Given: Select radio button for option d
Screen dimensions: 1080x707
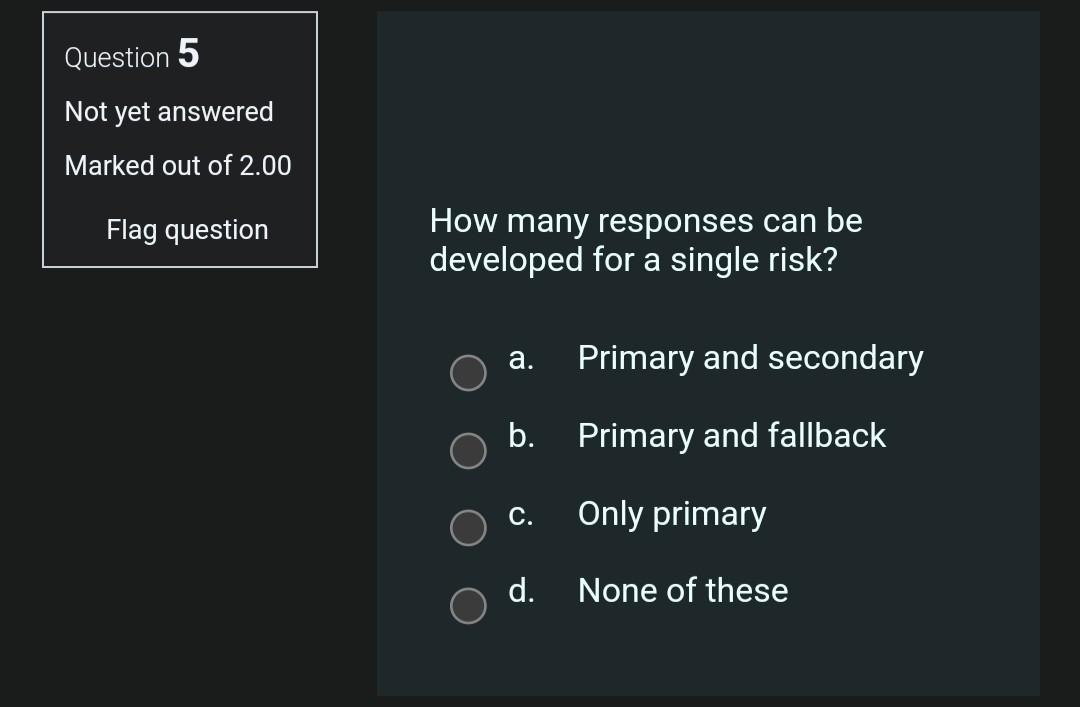Looking at the screenshot, I should pos(468,605).
